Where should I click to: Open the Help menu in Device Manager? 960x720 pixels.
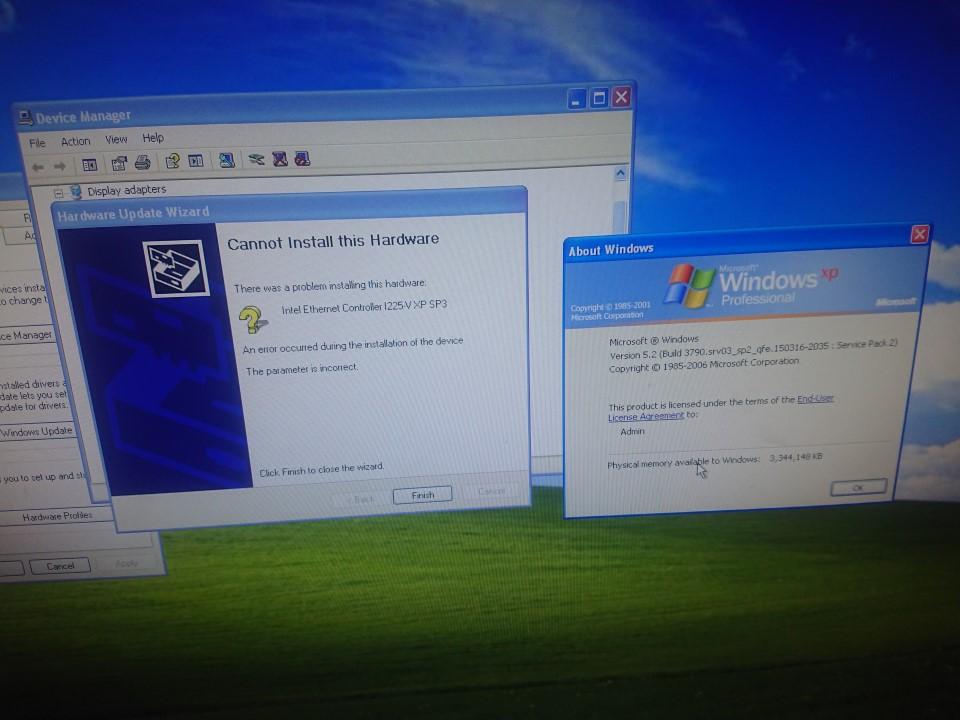pyautogui.click(x=153, y=138)
